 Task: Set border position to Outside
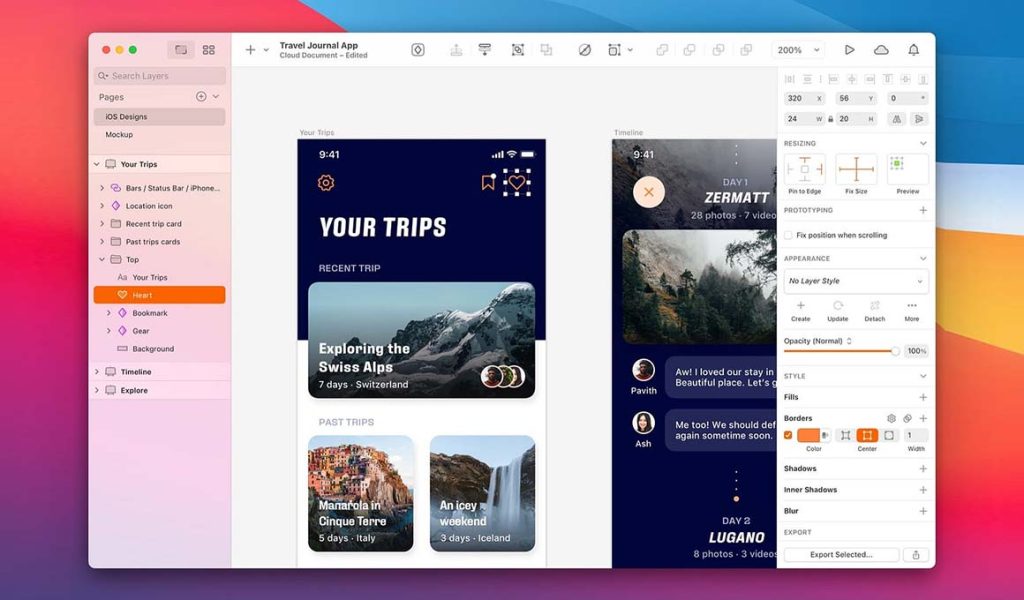click(889, 435)
